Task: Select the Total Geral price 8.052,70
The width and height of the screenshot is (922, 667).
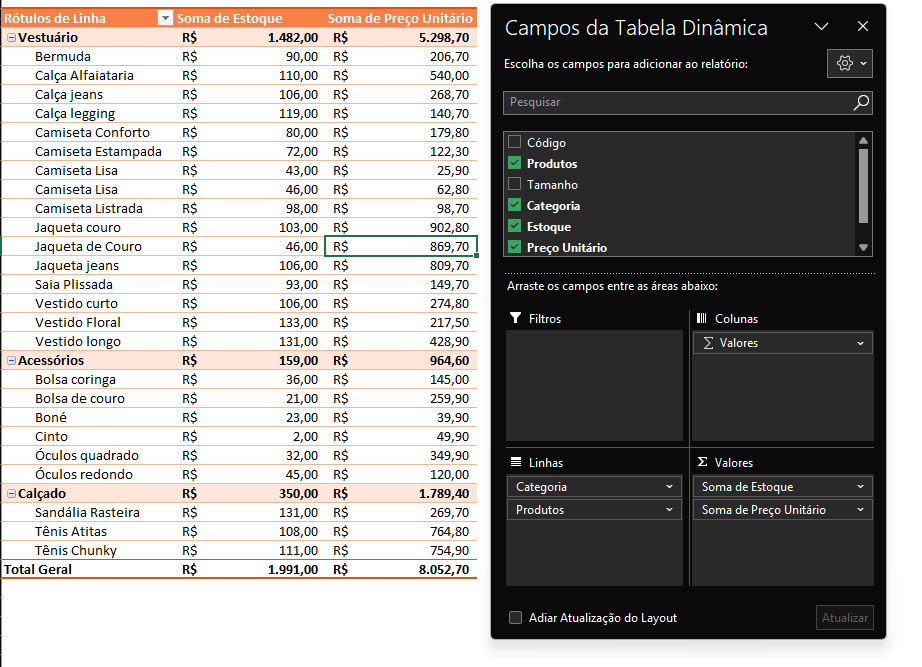Action: (444, 569)
